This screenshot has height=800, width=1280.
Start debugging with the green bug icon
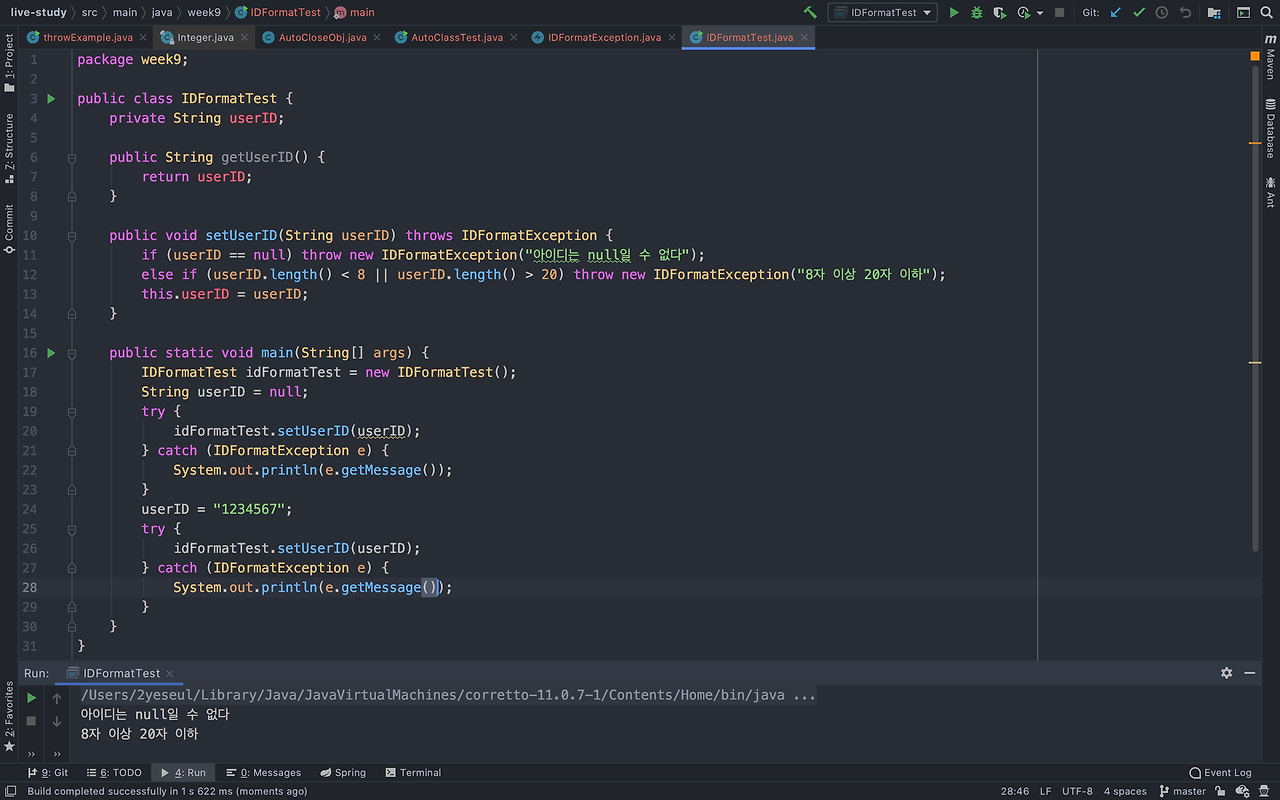point(977,12)
